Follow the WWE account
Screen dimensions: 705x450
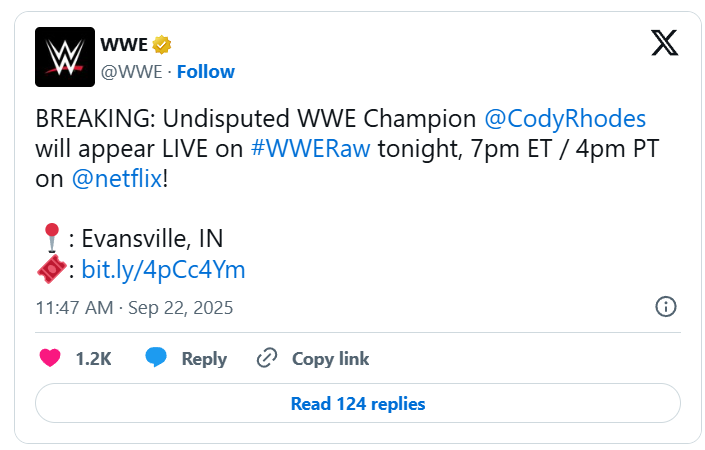click(206, 71)
